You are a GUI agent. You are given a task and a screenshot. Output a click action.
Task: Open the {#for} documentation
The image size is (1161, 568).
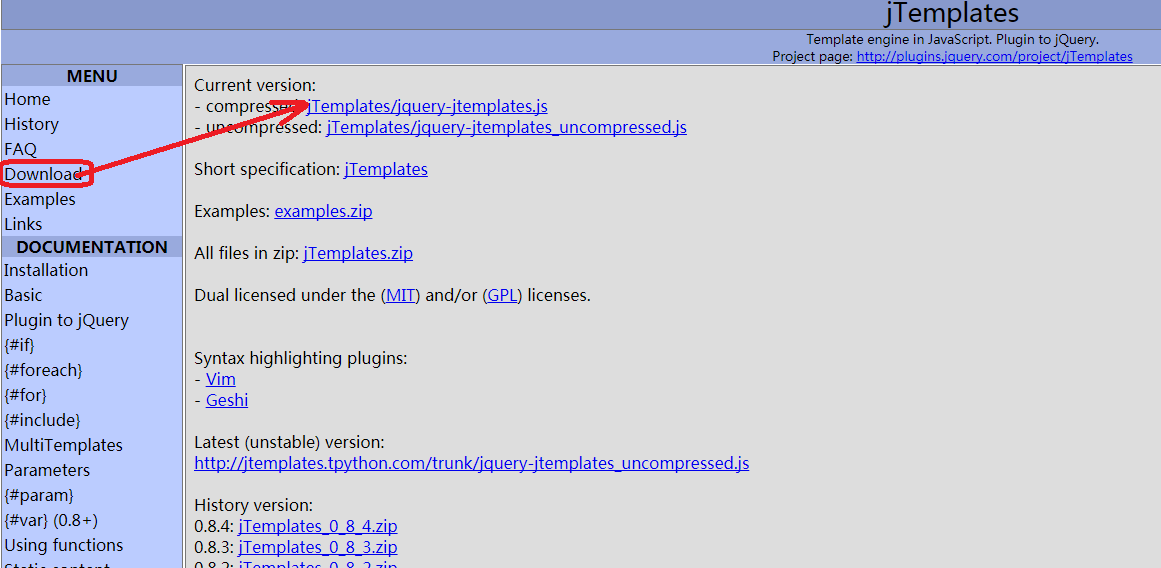[x=25, y=395]
